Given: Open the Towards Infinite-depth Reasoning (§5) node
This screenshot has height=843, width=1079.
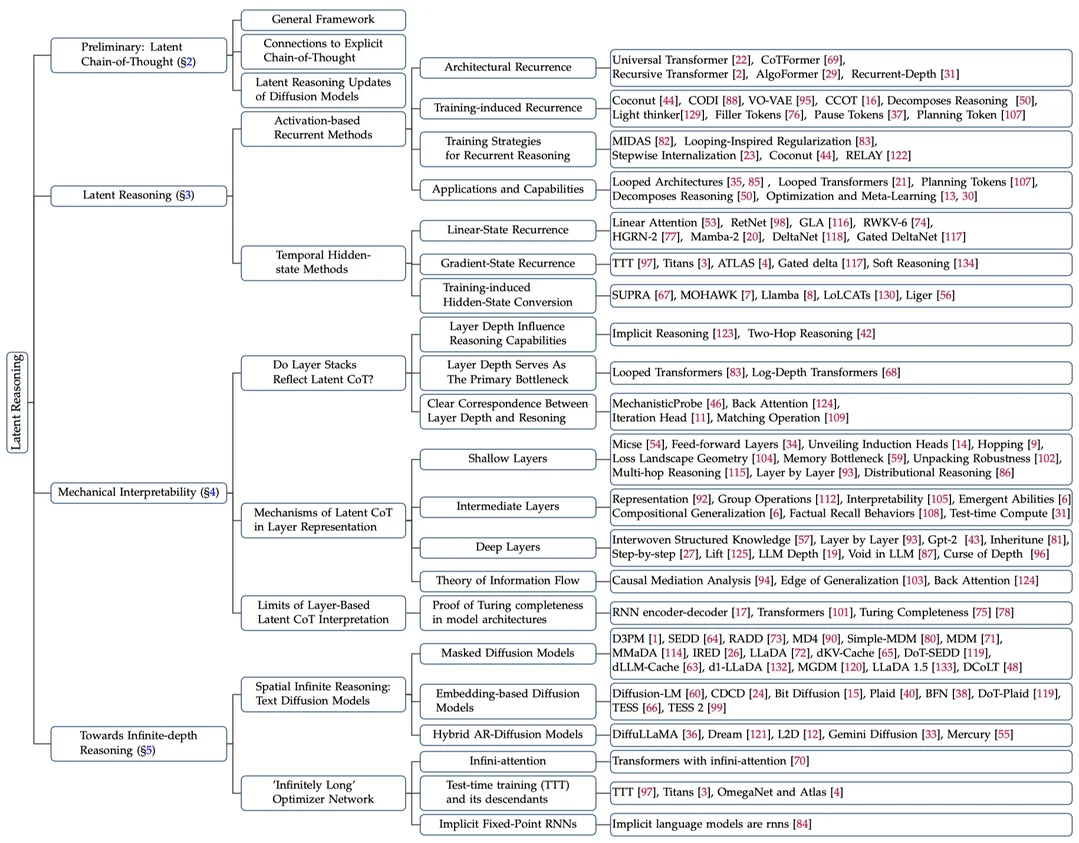Looking at the screenshot, I should 138,743.
